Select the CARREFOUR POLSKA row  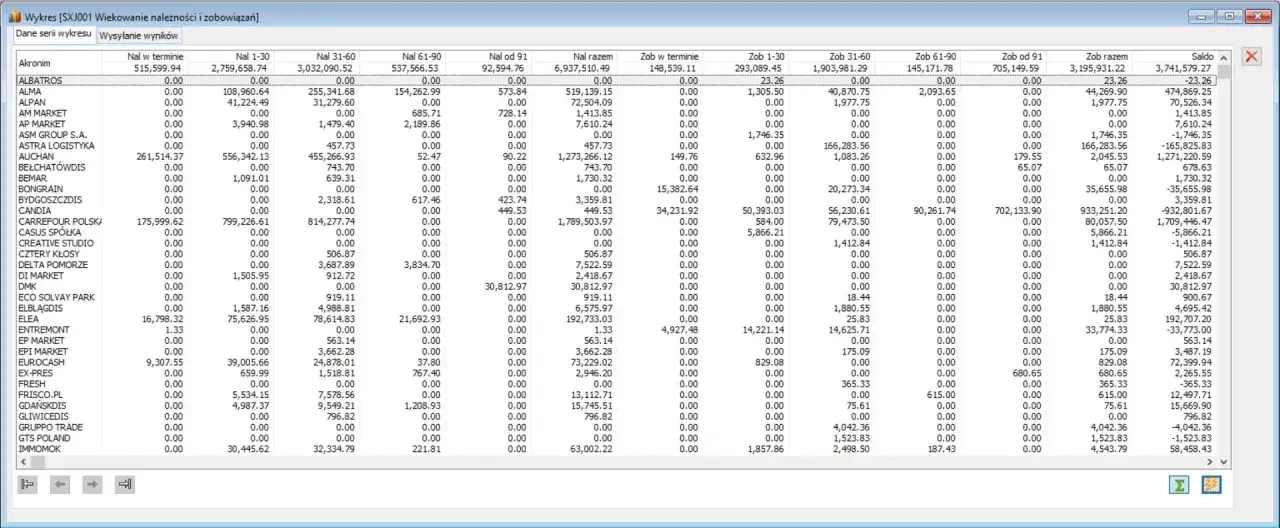(60, 221)
